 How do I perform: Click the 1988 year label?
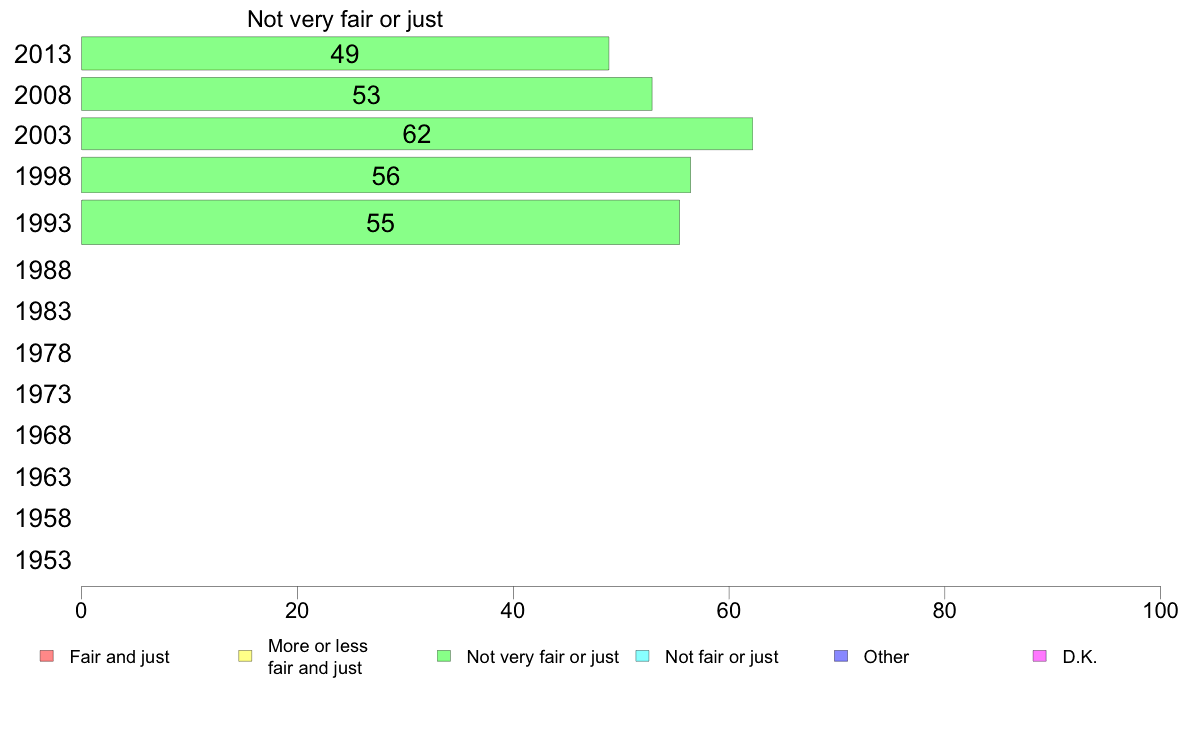click(x=43, y=271)
